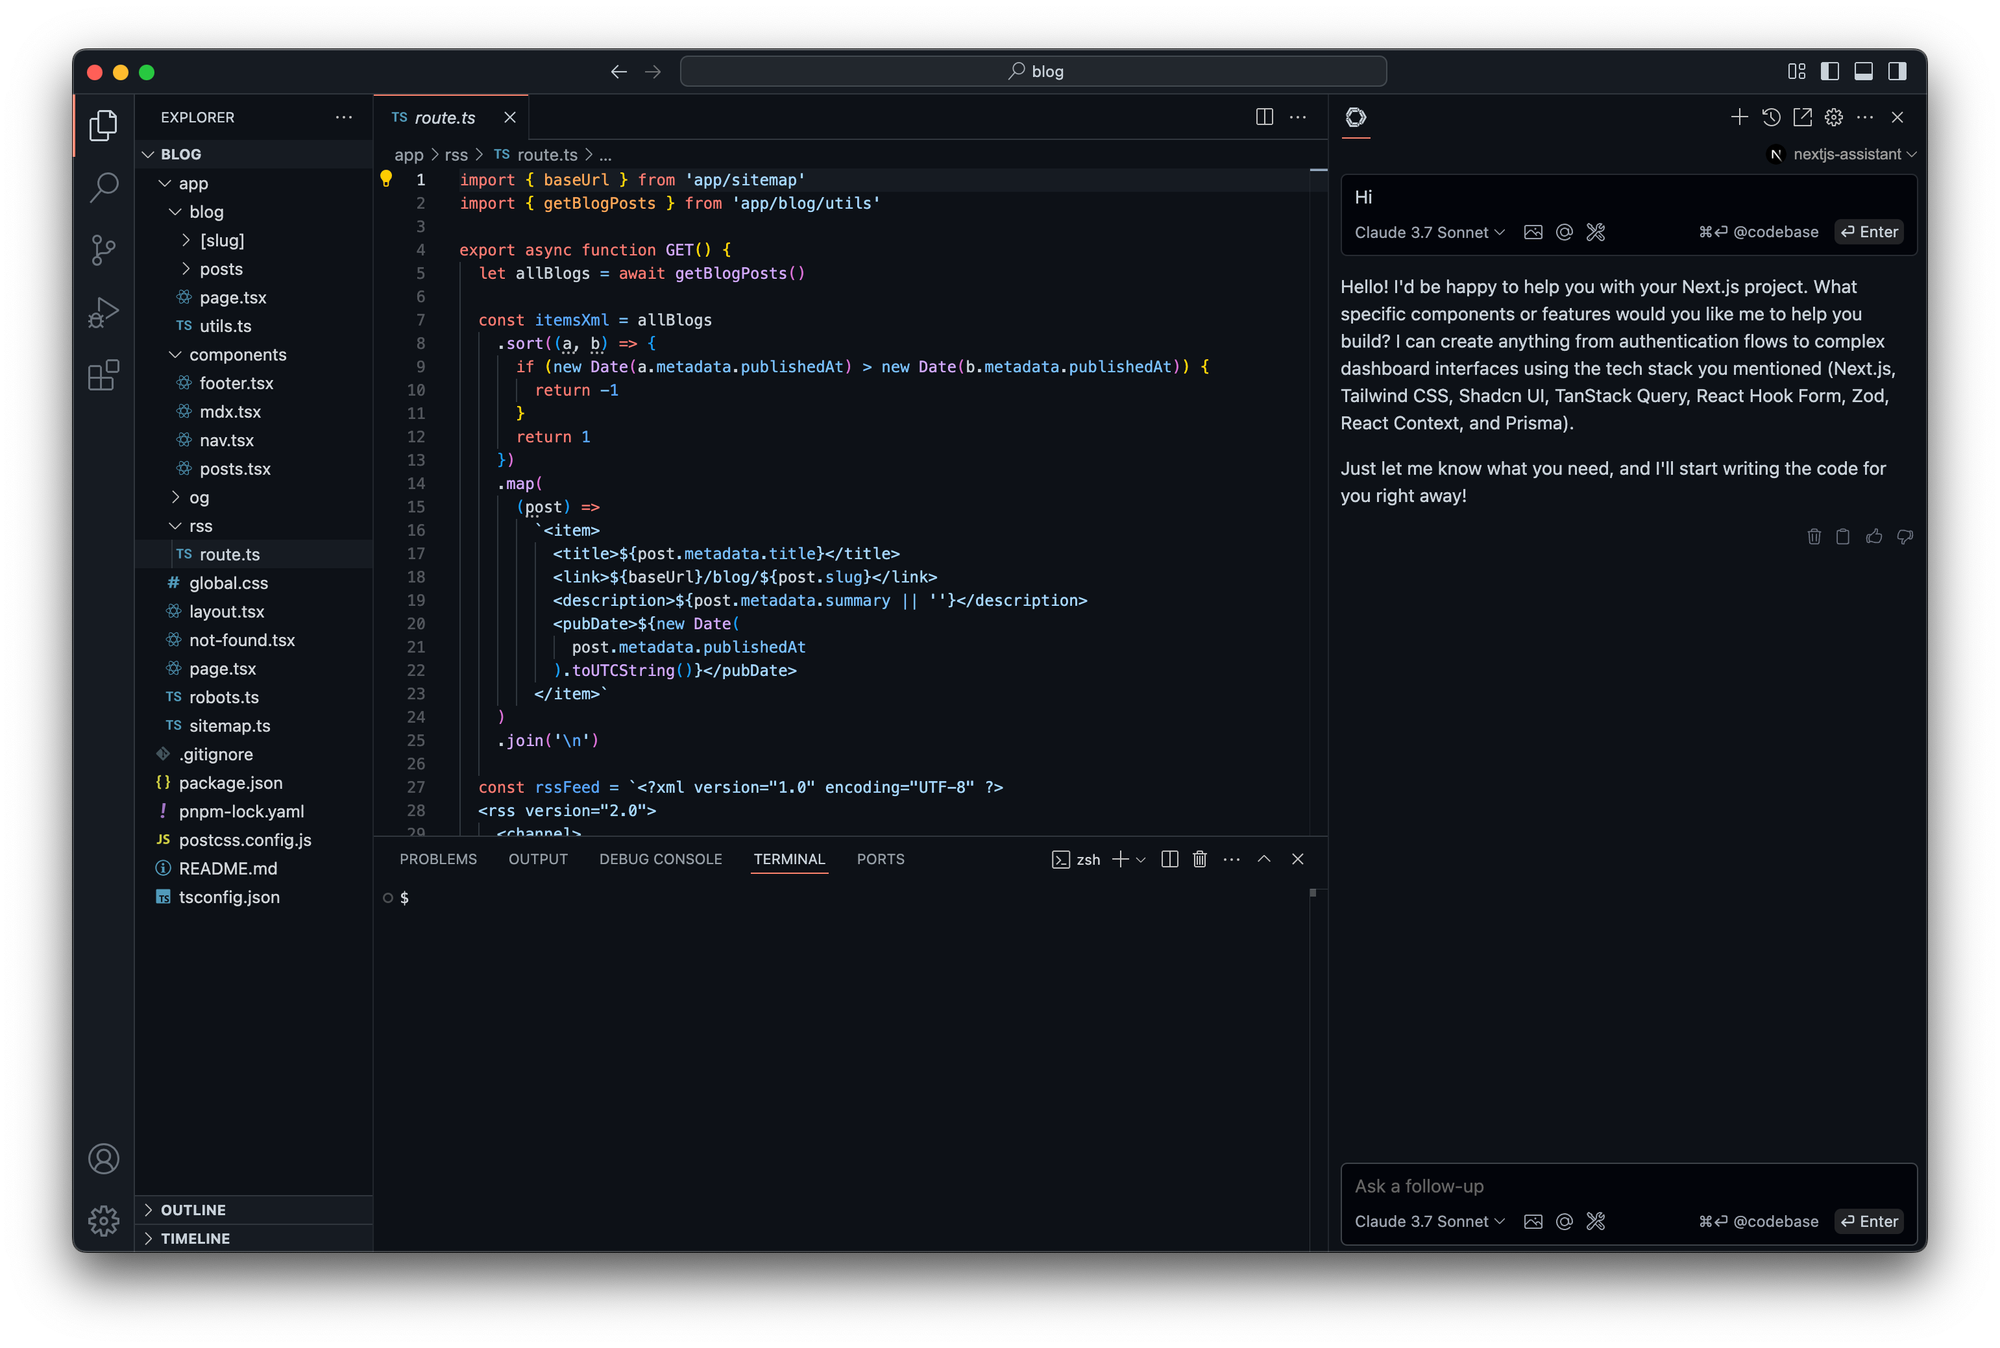Collapse the components folder
This screenshot has width=2000, height=1348.
(237, 355)
